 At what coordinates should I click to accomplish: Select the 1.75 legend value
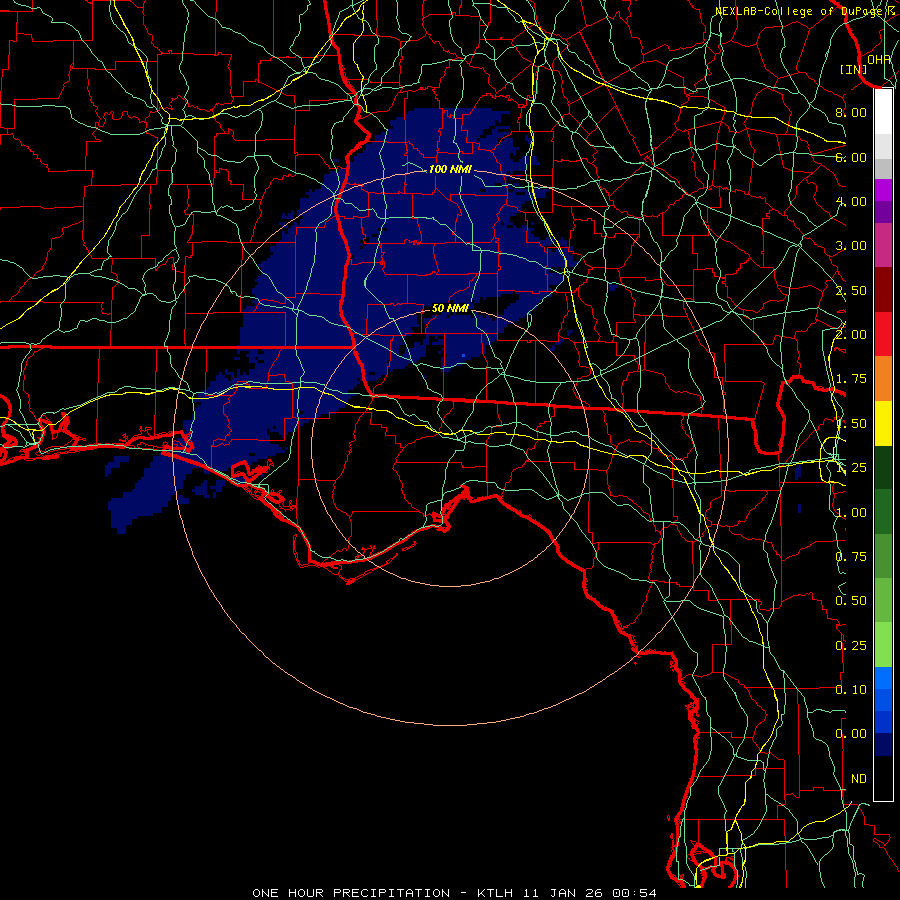coord(851,379)
